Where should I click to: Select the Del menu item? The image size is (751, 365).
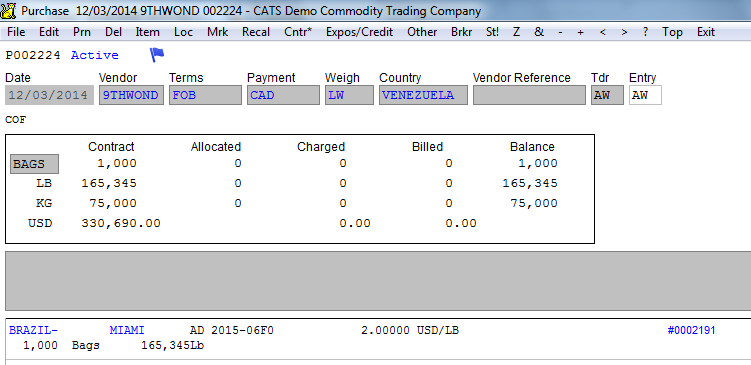pyautogui.click(x=114, y=32)
